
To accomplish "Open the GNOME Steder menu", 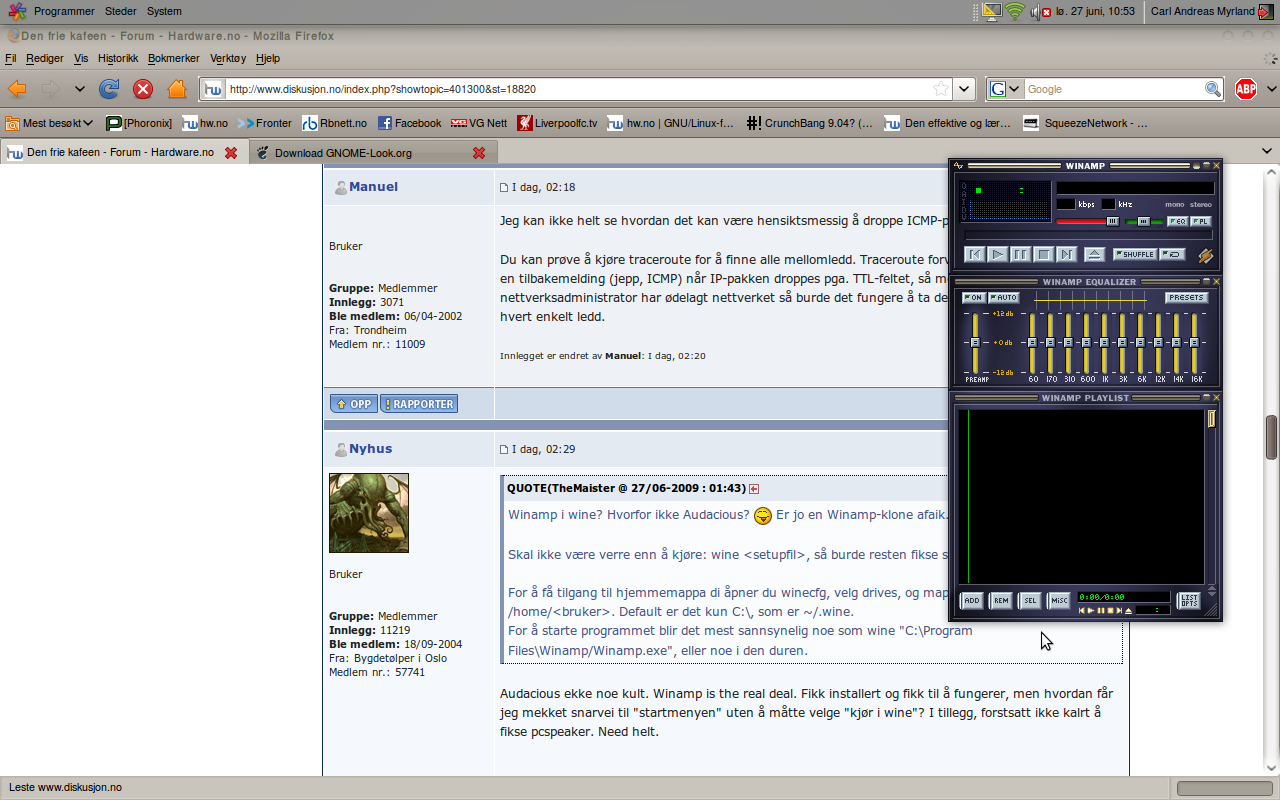I will 121,11.
